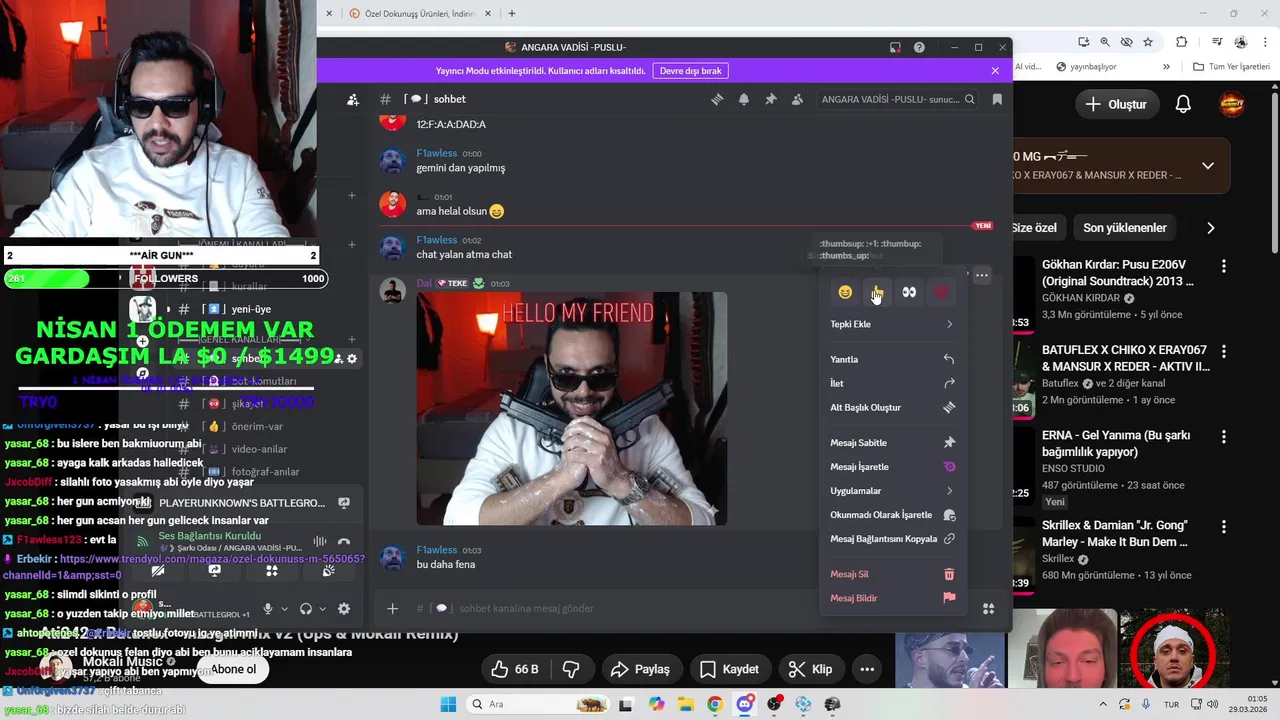Screen dimensions: 1280x720
Task: Click YouTube Paylaş share button
Action: pos(640,669)
